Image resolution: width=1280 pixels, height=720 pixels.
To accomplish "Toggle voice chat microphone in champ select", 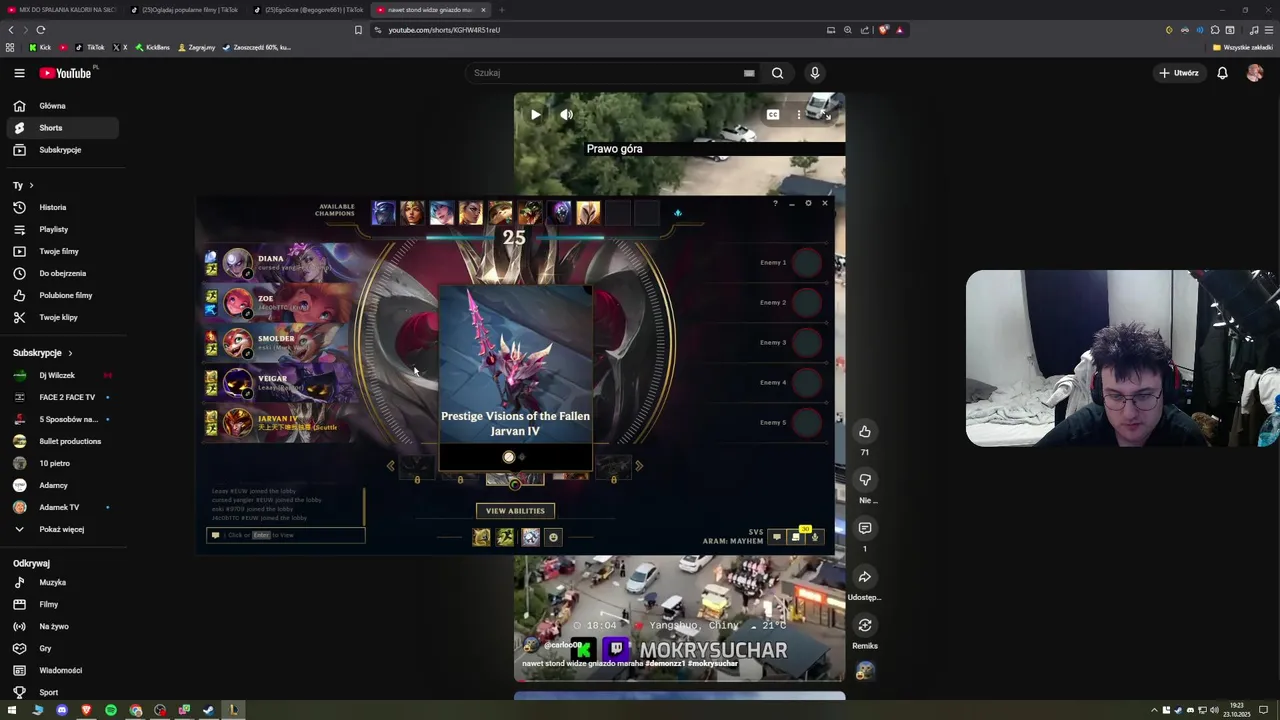I will point(815,537).
